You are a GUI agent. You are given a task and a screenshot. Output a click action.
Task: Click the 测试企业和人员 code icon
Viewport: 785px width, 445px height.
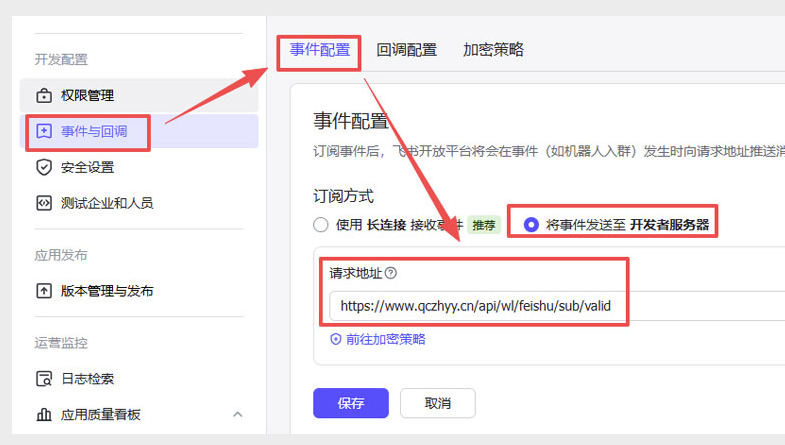44,203
